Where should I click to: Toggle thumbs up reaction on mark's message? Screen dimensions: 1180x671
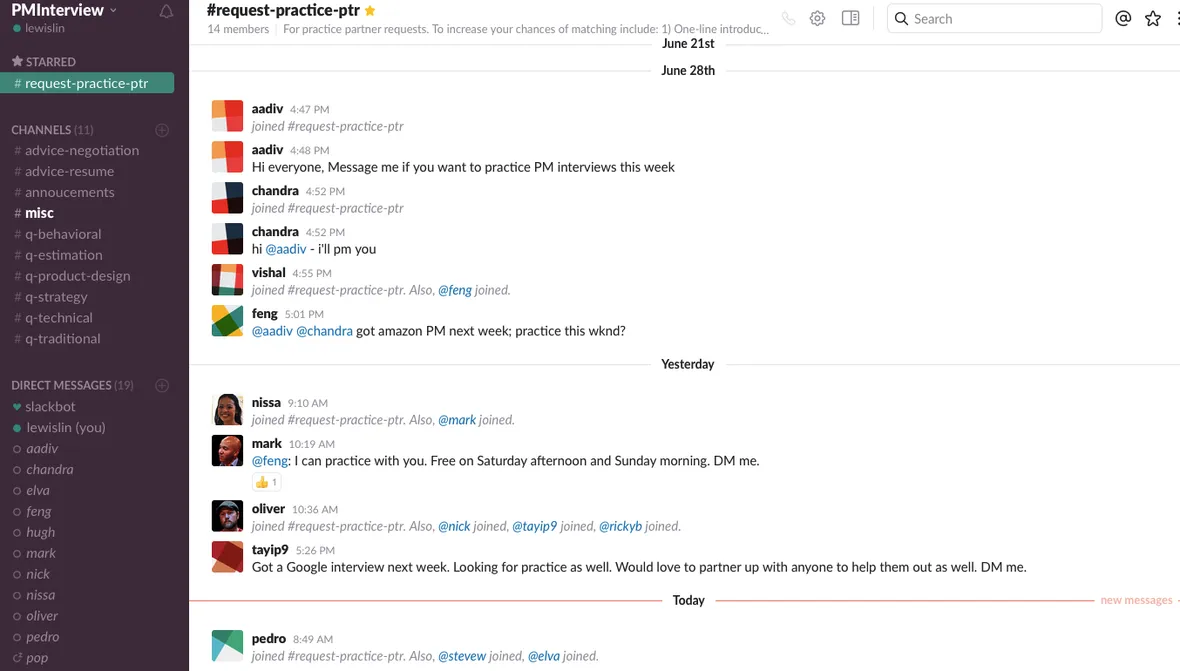pyautogui.click(x=266, y=482)
